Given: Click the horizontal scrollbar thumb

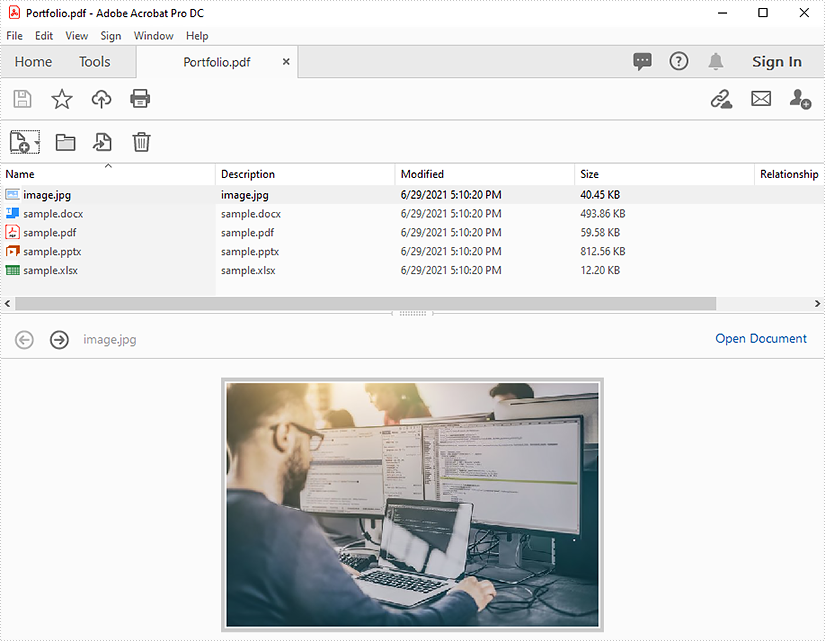Looking at the screenshot, I should click(x=366, y=304).
